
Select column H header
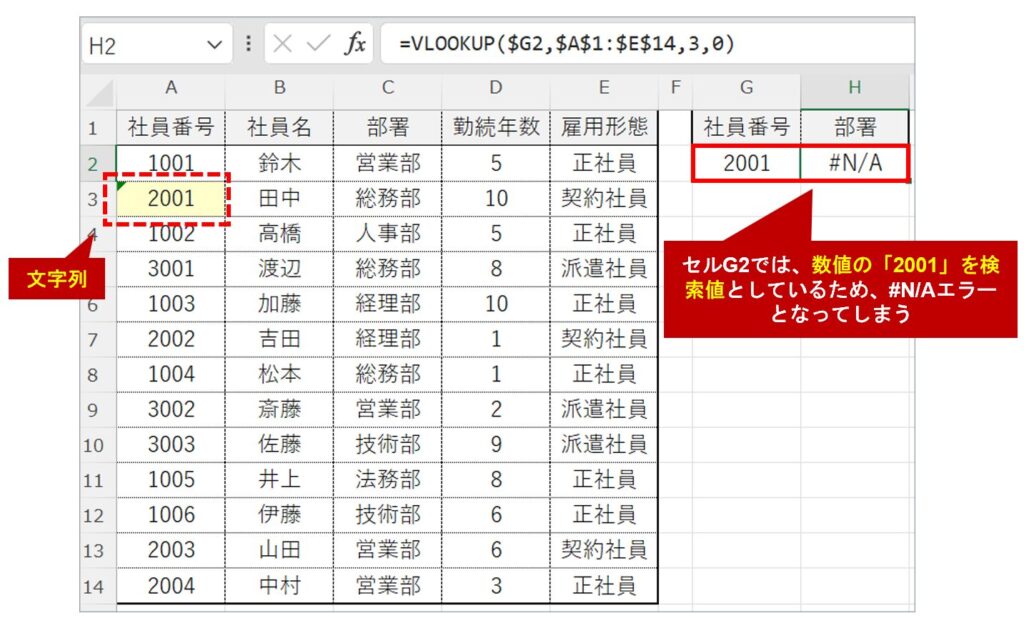point(854,89)
